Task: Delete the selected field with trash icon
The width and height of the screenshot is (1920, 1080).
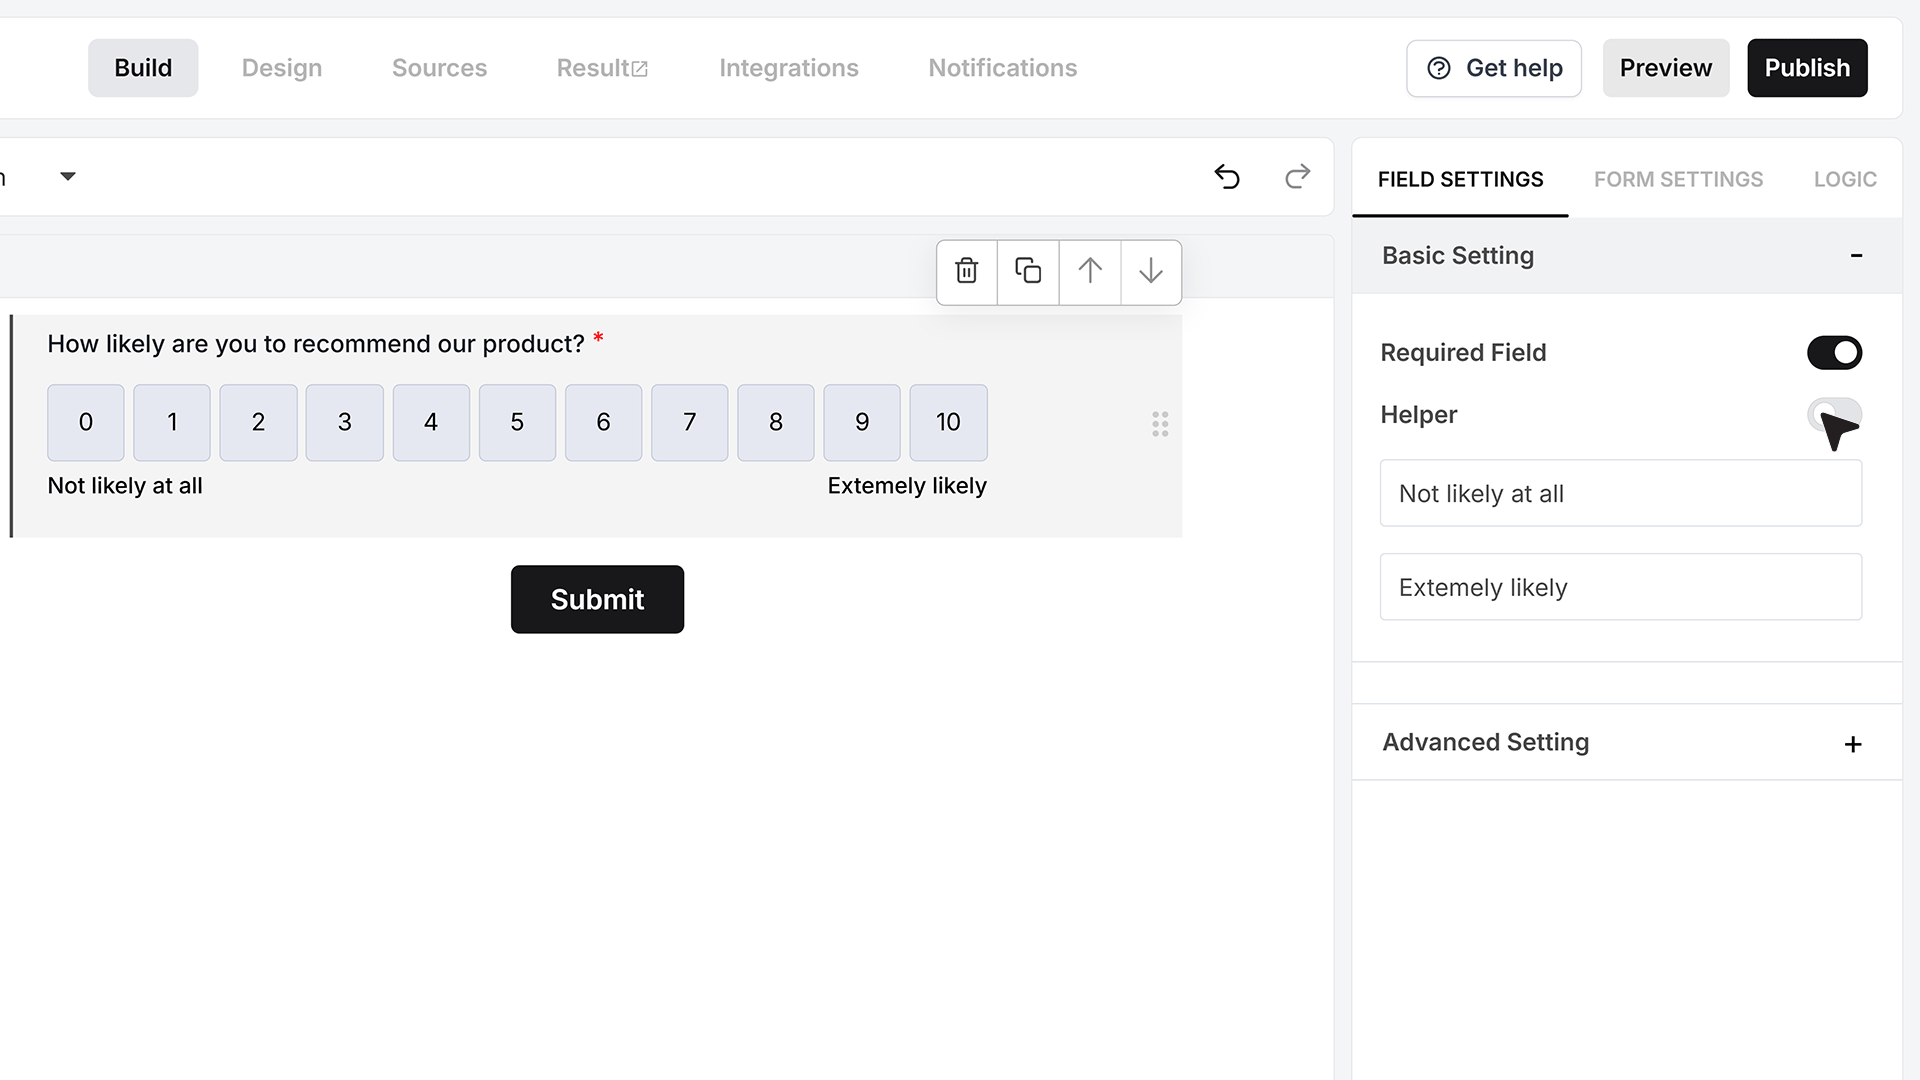Action: (x=966, y=271)
